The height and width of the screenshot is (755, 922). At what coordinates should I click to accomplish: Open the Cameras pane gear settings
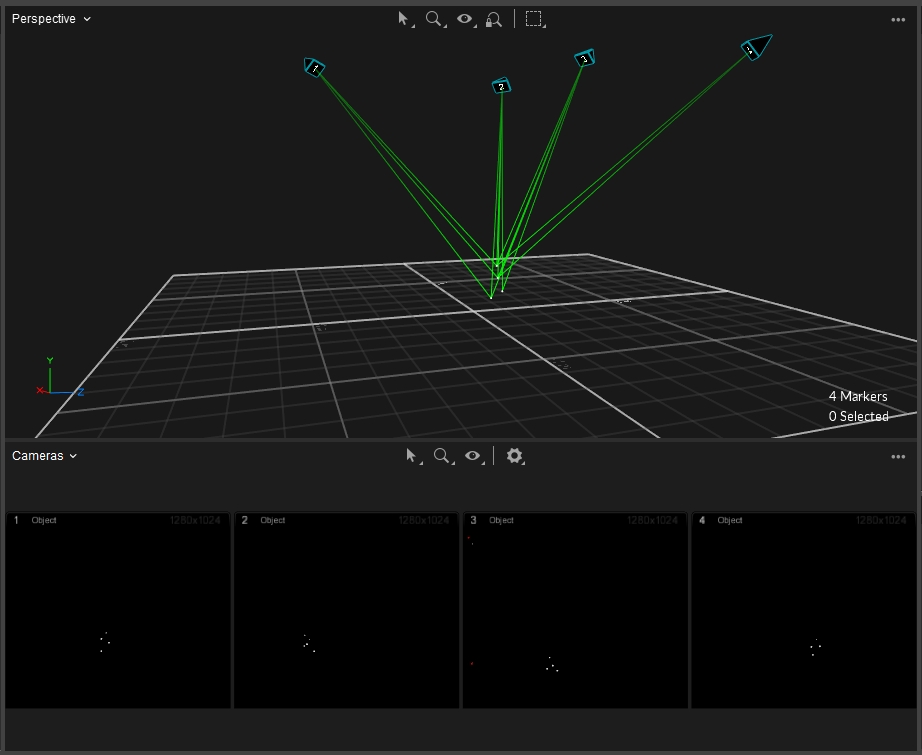pyautogui.click(x=514, y=456)
